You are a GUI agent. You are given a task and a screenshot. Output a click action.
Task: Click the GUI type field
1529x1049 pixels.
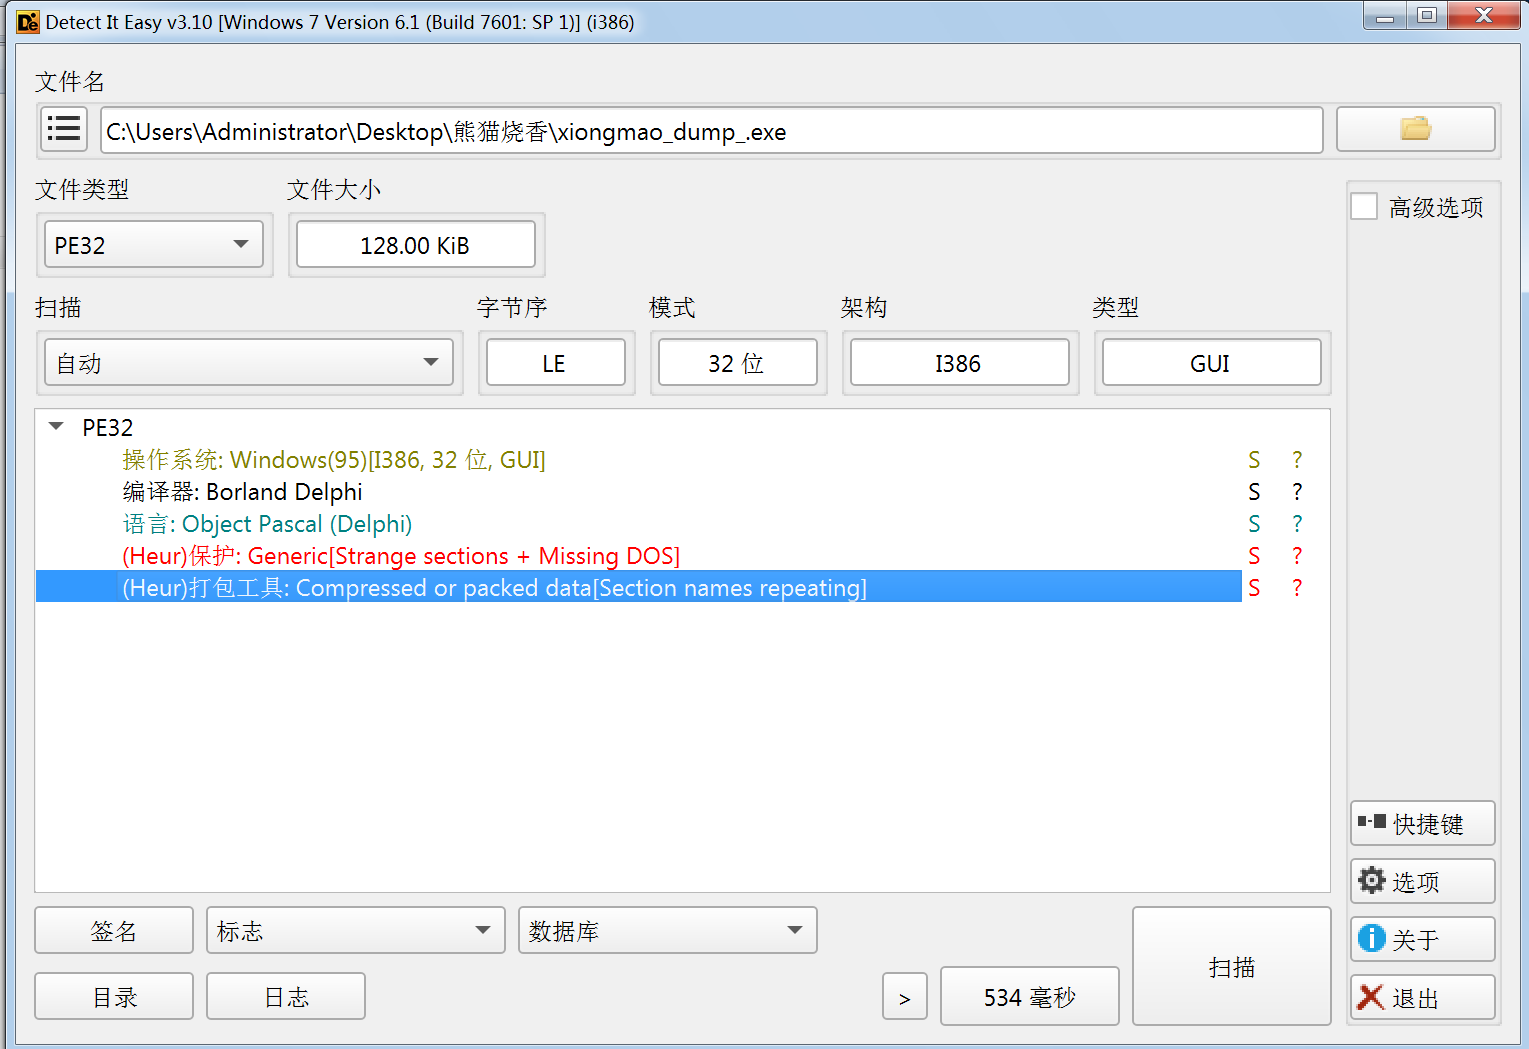(x=1211, y=362)
